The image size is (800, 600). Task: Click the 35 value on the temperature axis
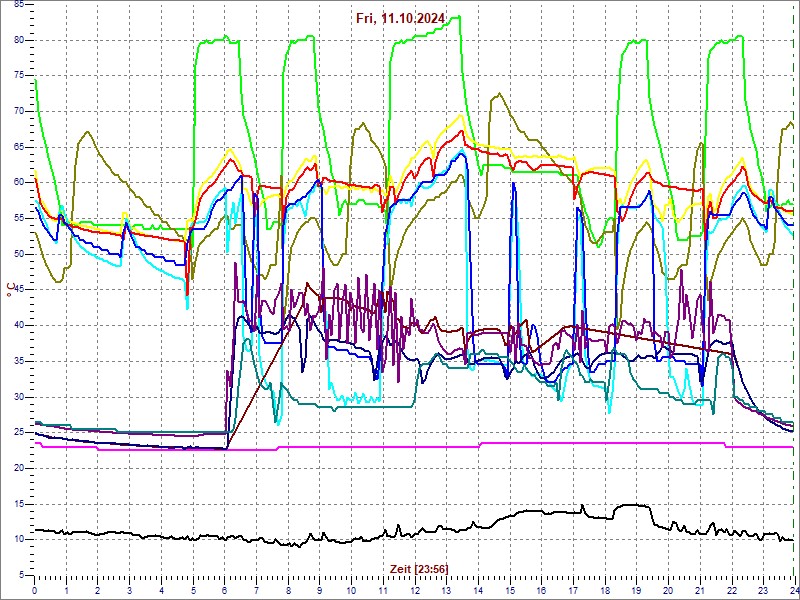(18, 361)
